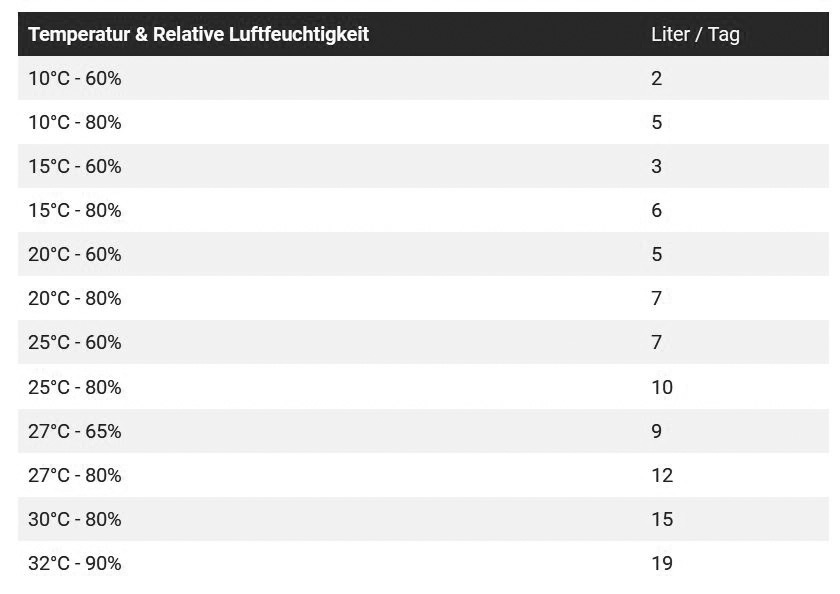
Task: Select the 25°C - 80% row label
Action: point(74,387)
